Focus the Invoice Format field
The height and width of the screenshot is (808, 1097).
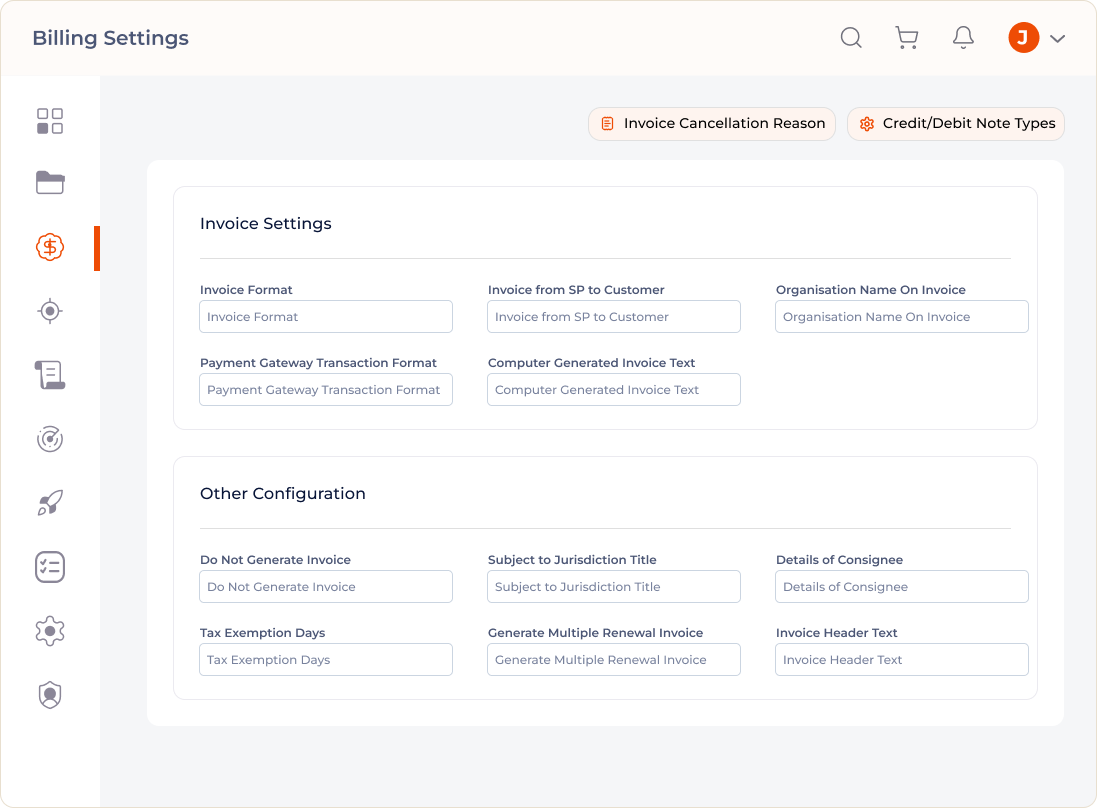(x=326, y=317)
